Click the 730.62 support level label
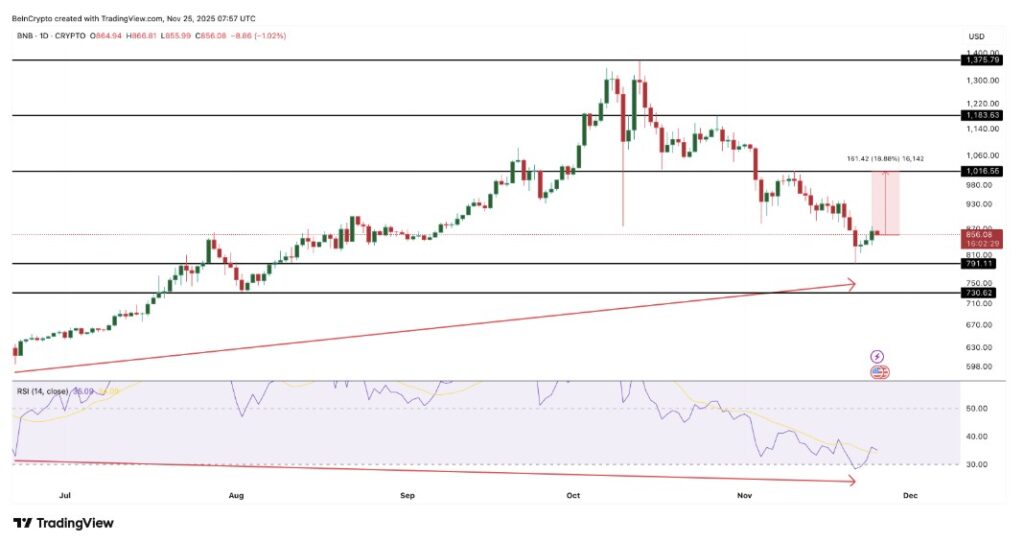 click(x=979, y=293)
